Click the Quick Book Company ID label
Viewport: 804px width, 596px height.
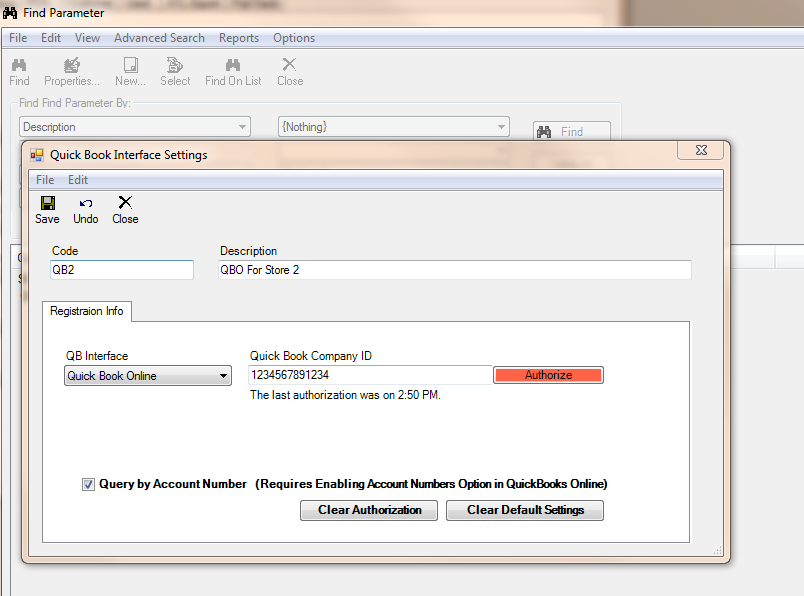coord(311,356)
